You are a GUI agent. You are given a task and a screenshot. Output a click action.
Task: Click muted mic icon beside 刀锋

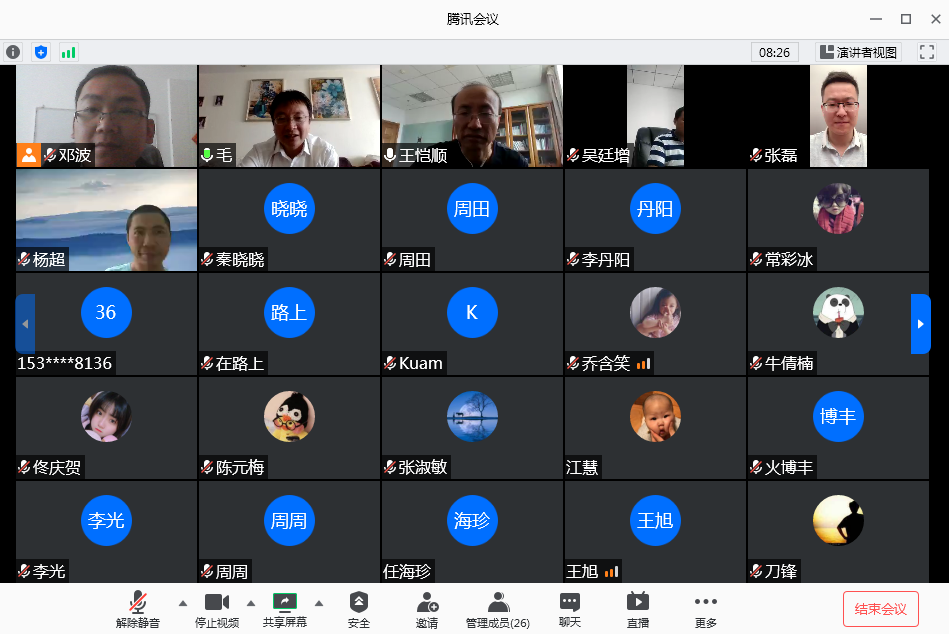coord(756,571)
